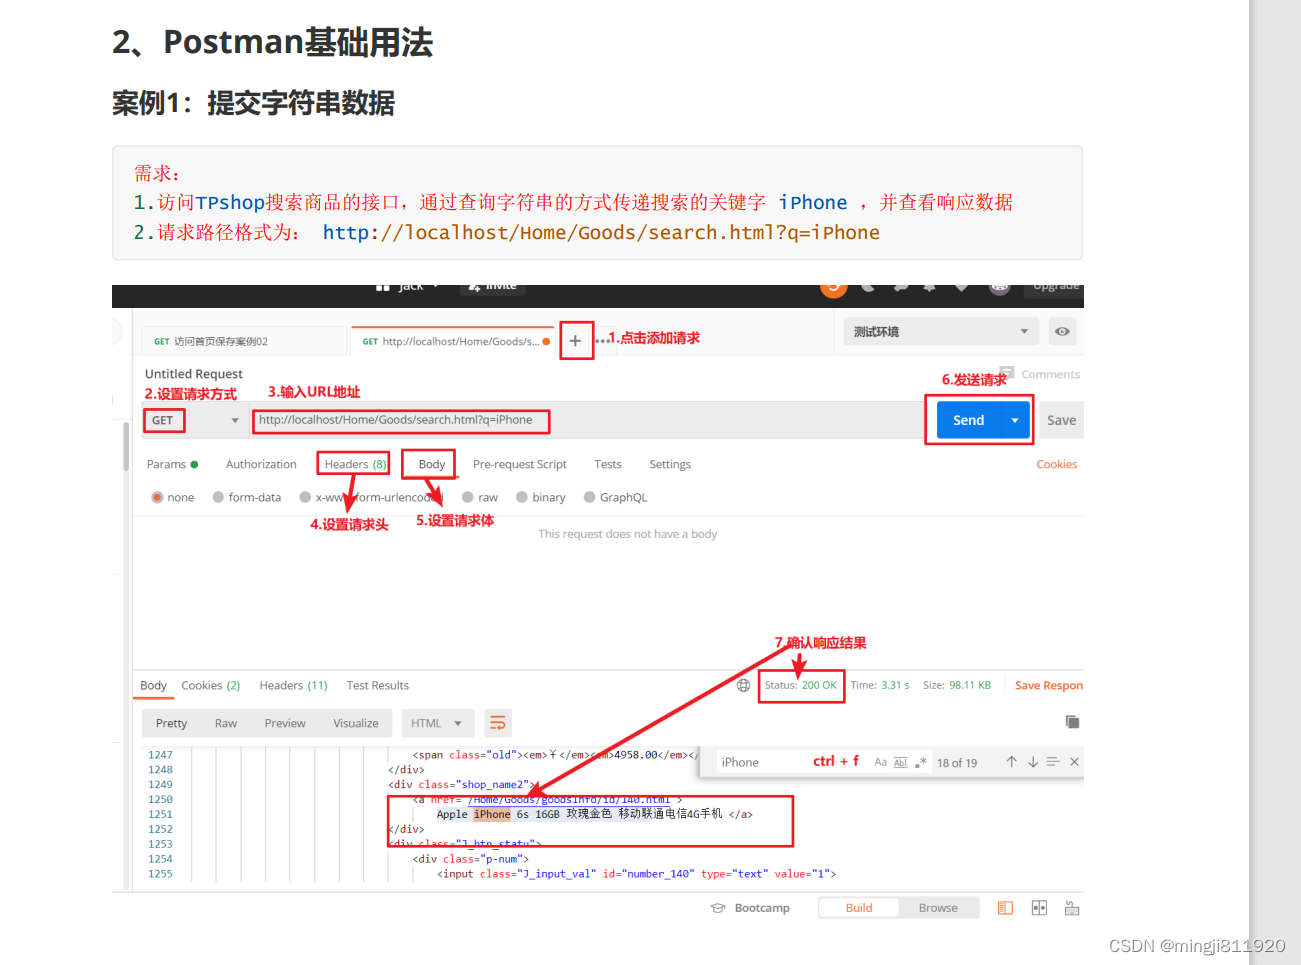Switch to two-pane layout icon
Viewport: 1301px width, 965px height.
(x=1039, y=908)
